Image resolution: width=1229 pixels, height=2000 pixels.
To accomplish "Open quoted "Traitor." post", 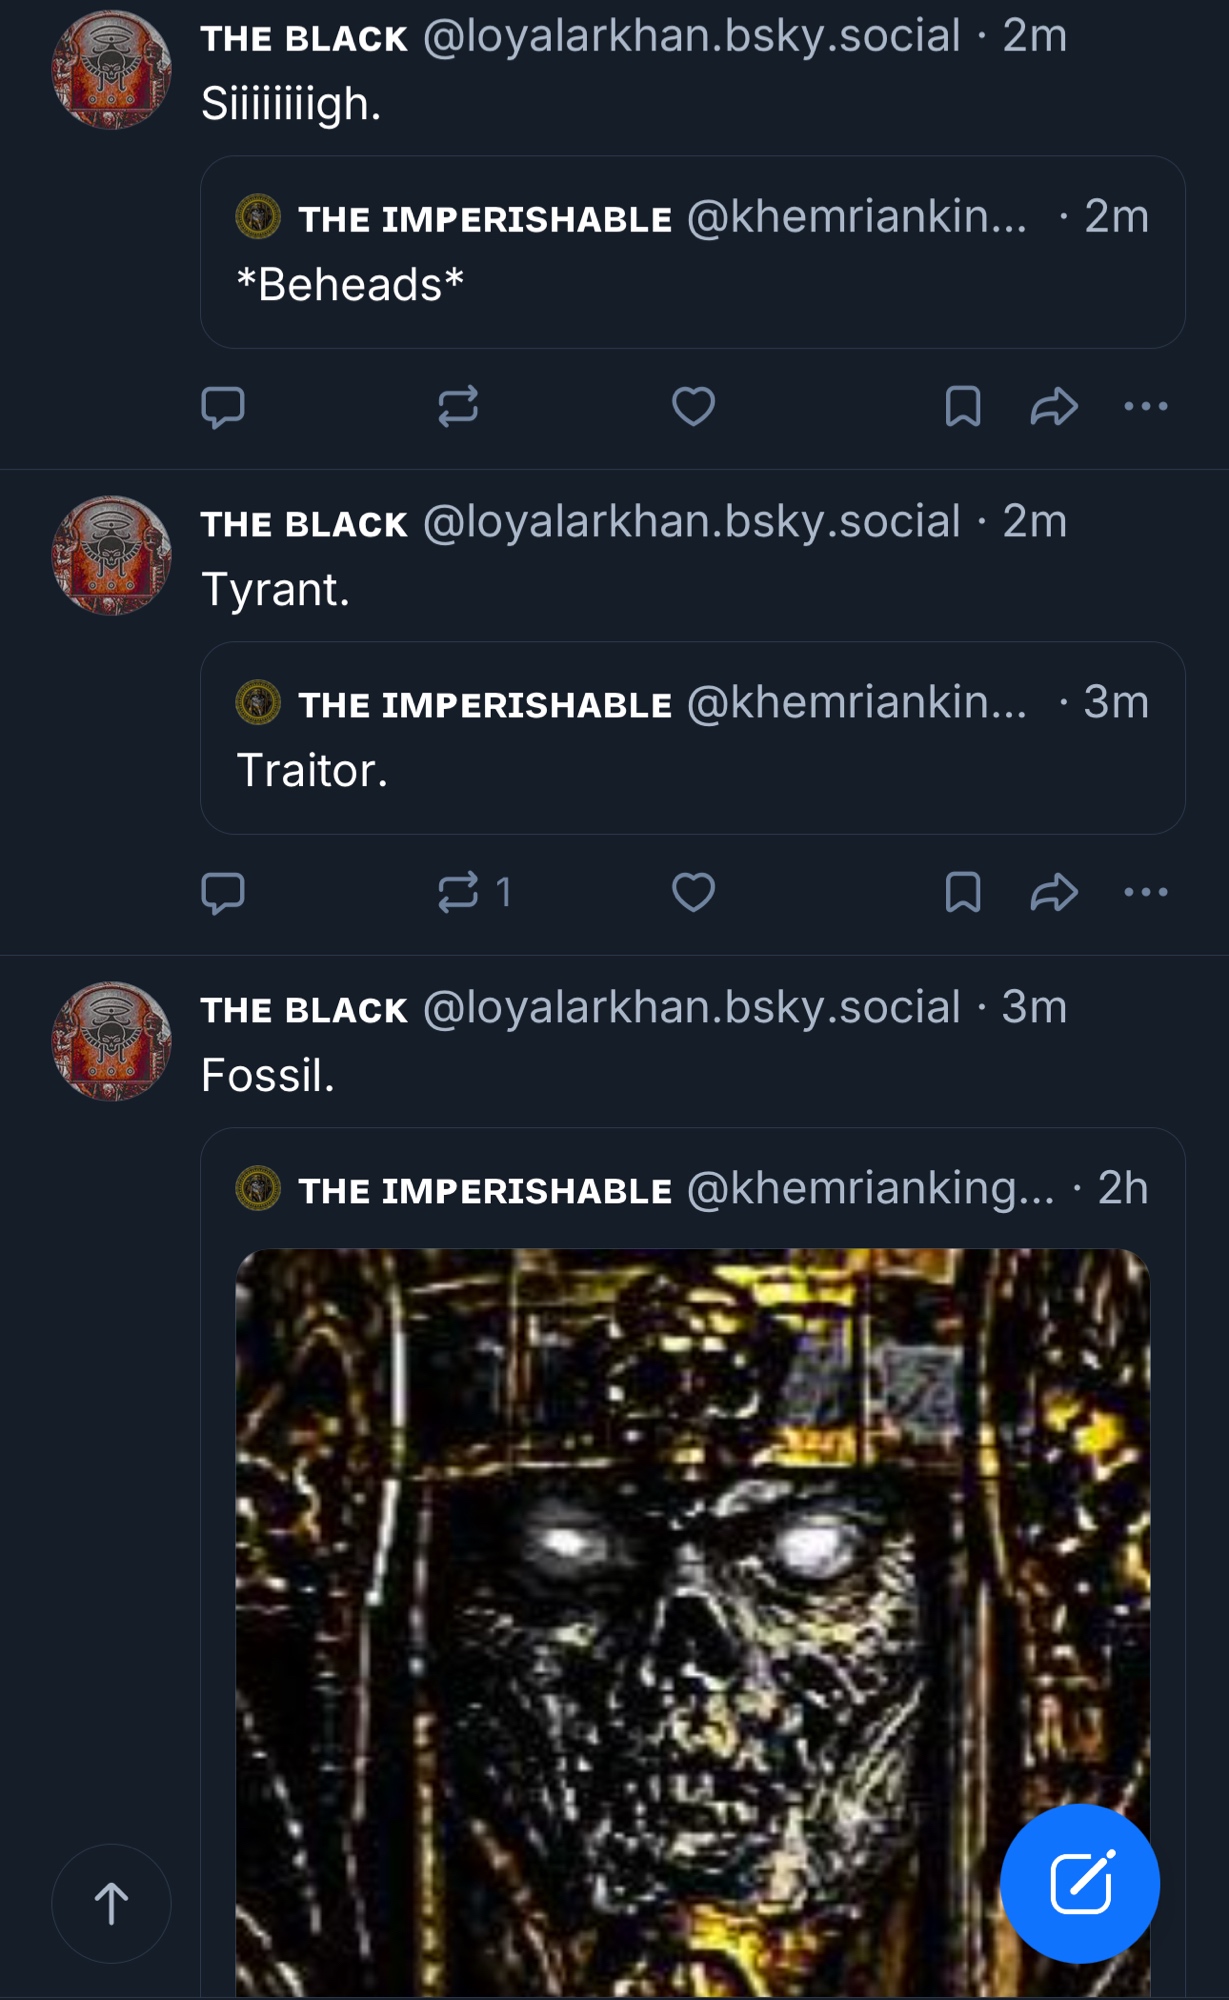I will click(x=692, y=770).
